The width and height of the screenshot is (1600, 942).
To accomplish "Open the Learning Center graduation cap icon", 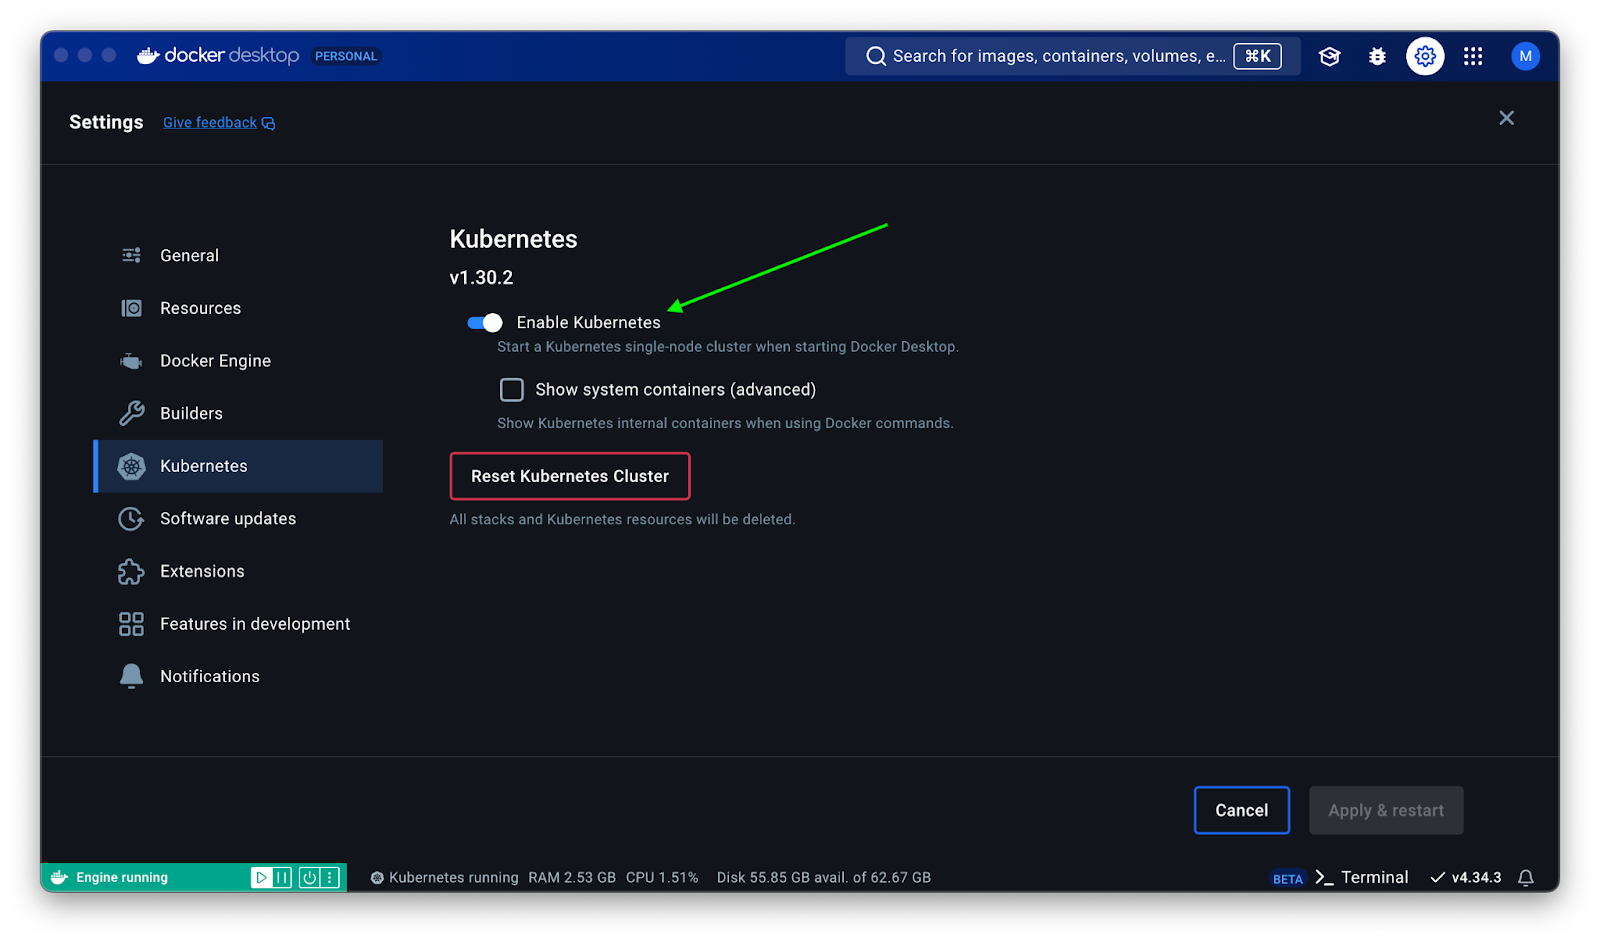I will pyautogui.click(x=1329, y=56).
